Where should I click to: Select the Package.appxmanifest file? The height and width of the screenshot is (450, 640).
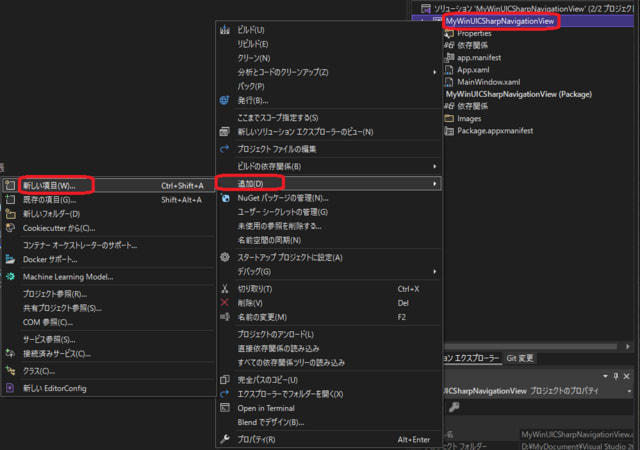coord(495,130)
